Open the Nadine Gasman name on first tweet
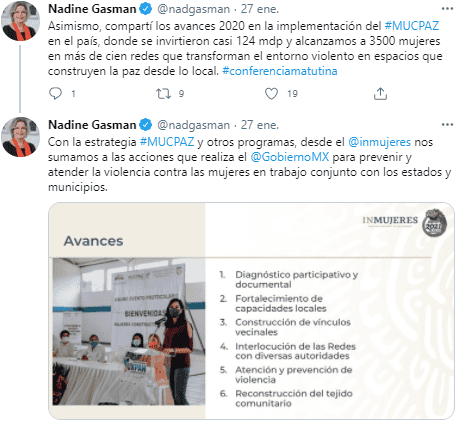462x429 pixels. tap(92, 9)
